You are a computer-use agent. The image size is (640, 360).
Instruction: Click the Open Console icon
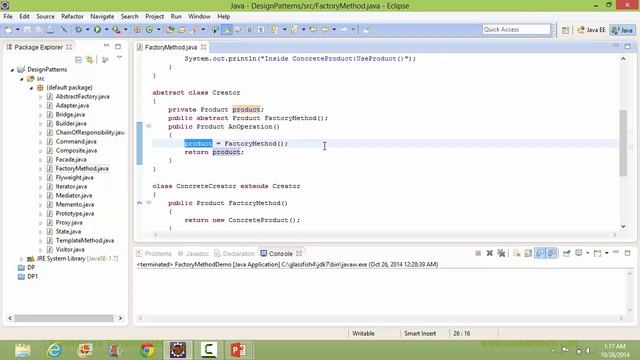598,253
